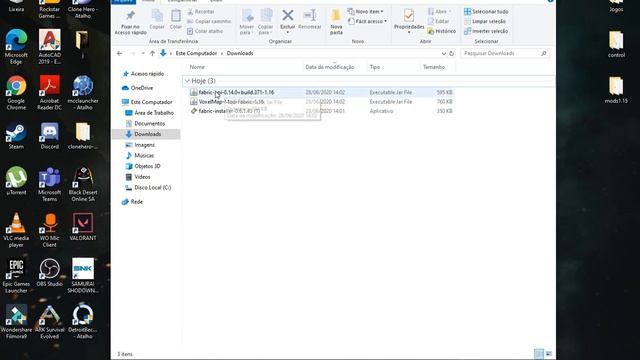The width and height of the screenshot is (640, 360).
Task: Click the Editar ribbon option
Action: coord(438,21)
